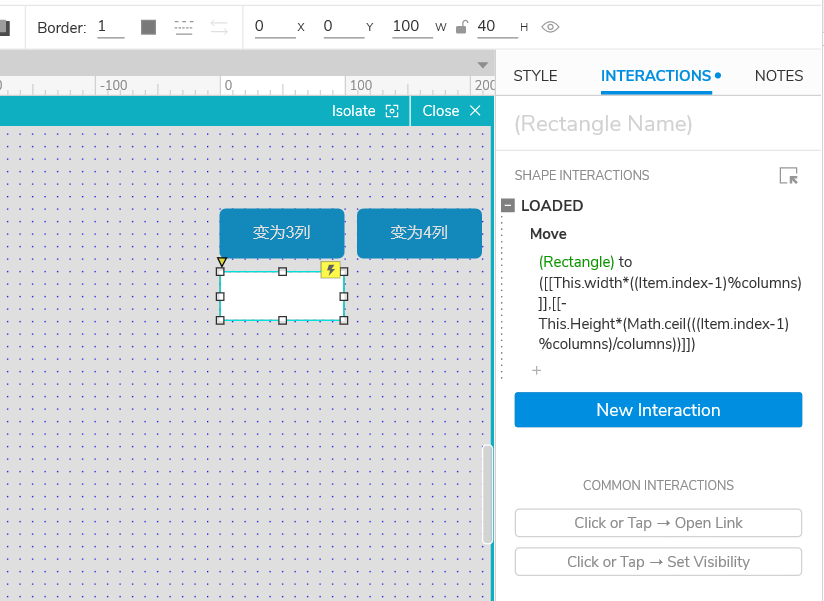
Task: Click the canvas vertical scrollbar
Action: click(x=487, y=494)
